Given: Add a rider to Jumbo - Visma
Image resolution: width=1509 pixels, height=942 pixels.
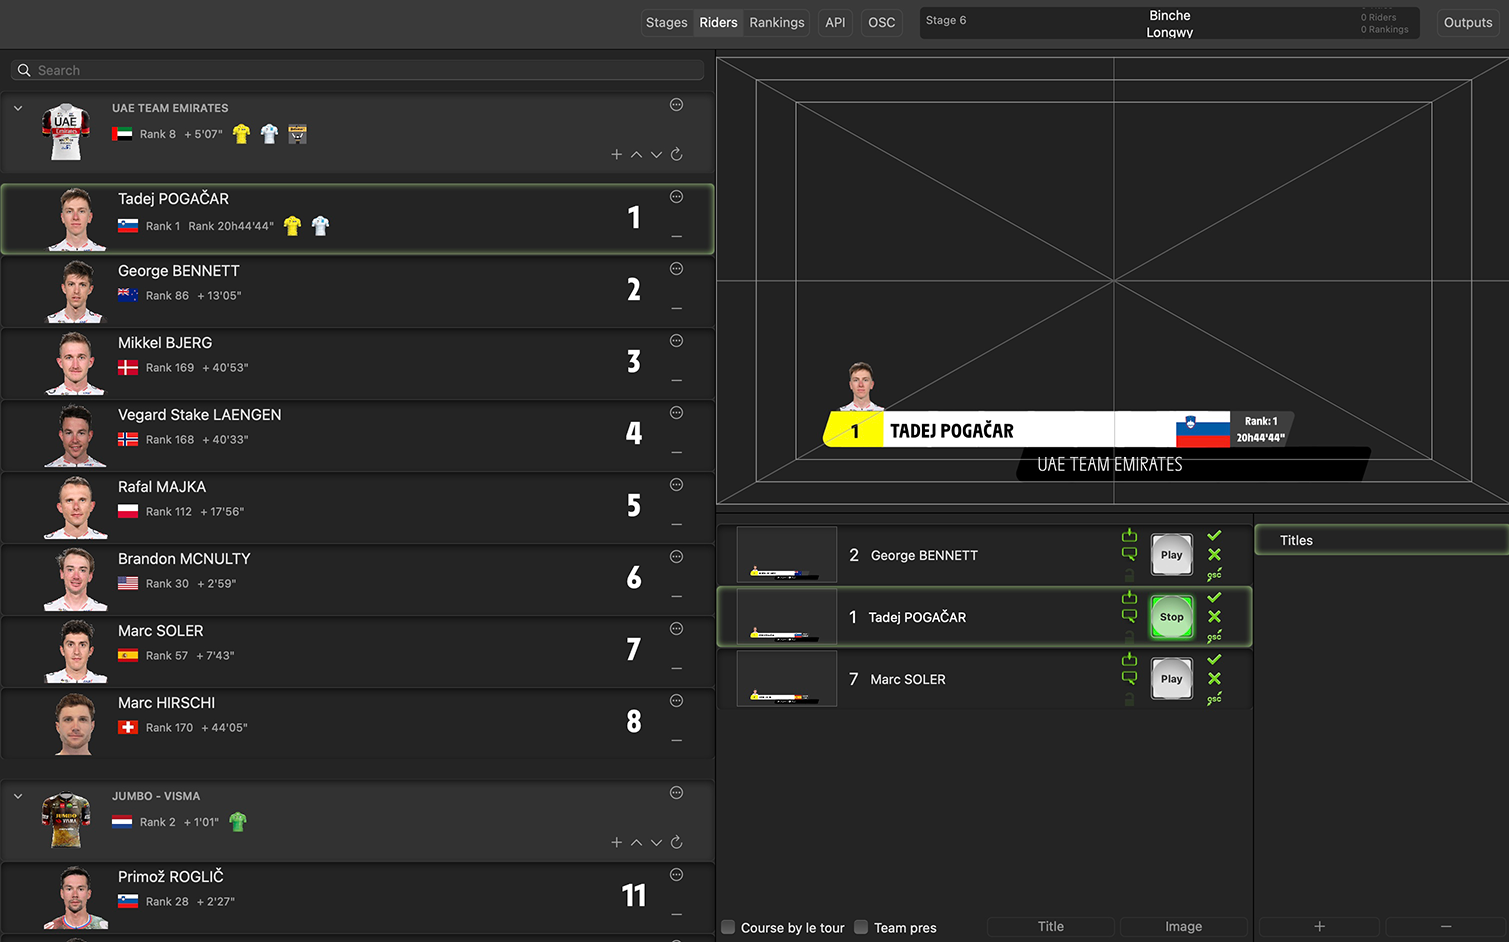Looking at the screenshot, I should (616, 842).
